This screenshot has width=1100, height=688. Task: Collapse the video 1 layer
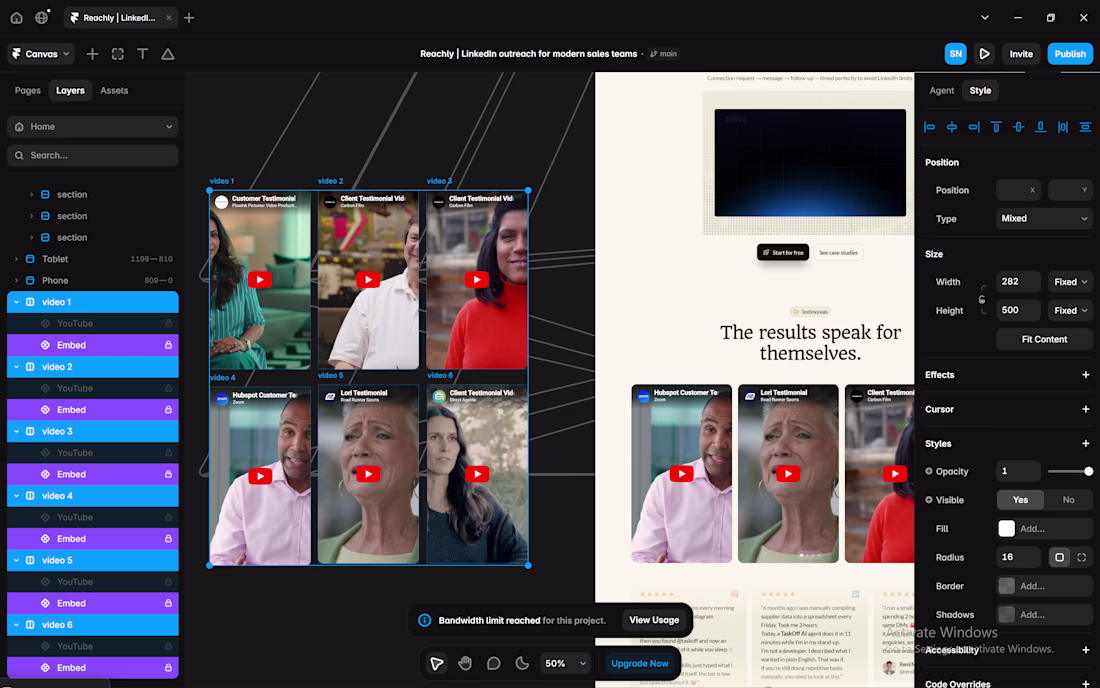pos(17,302)
